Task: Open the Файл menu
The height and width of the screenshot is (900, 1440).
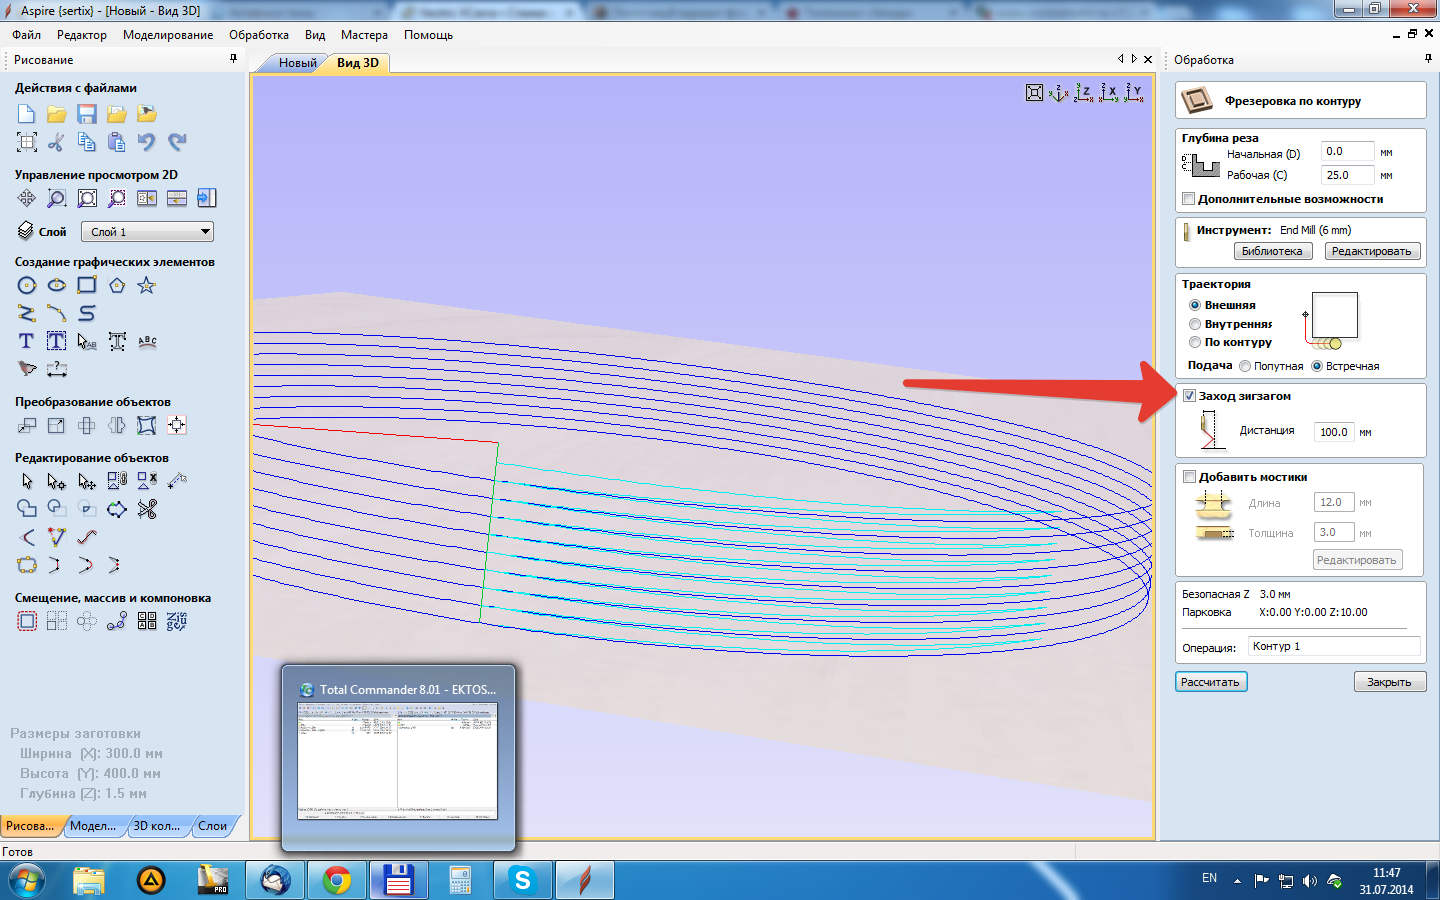Action: click(27, 35)
